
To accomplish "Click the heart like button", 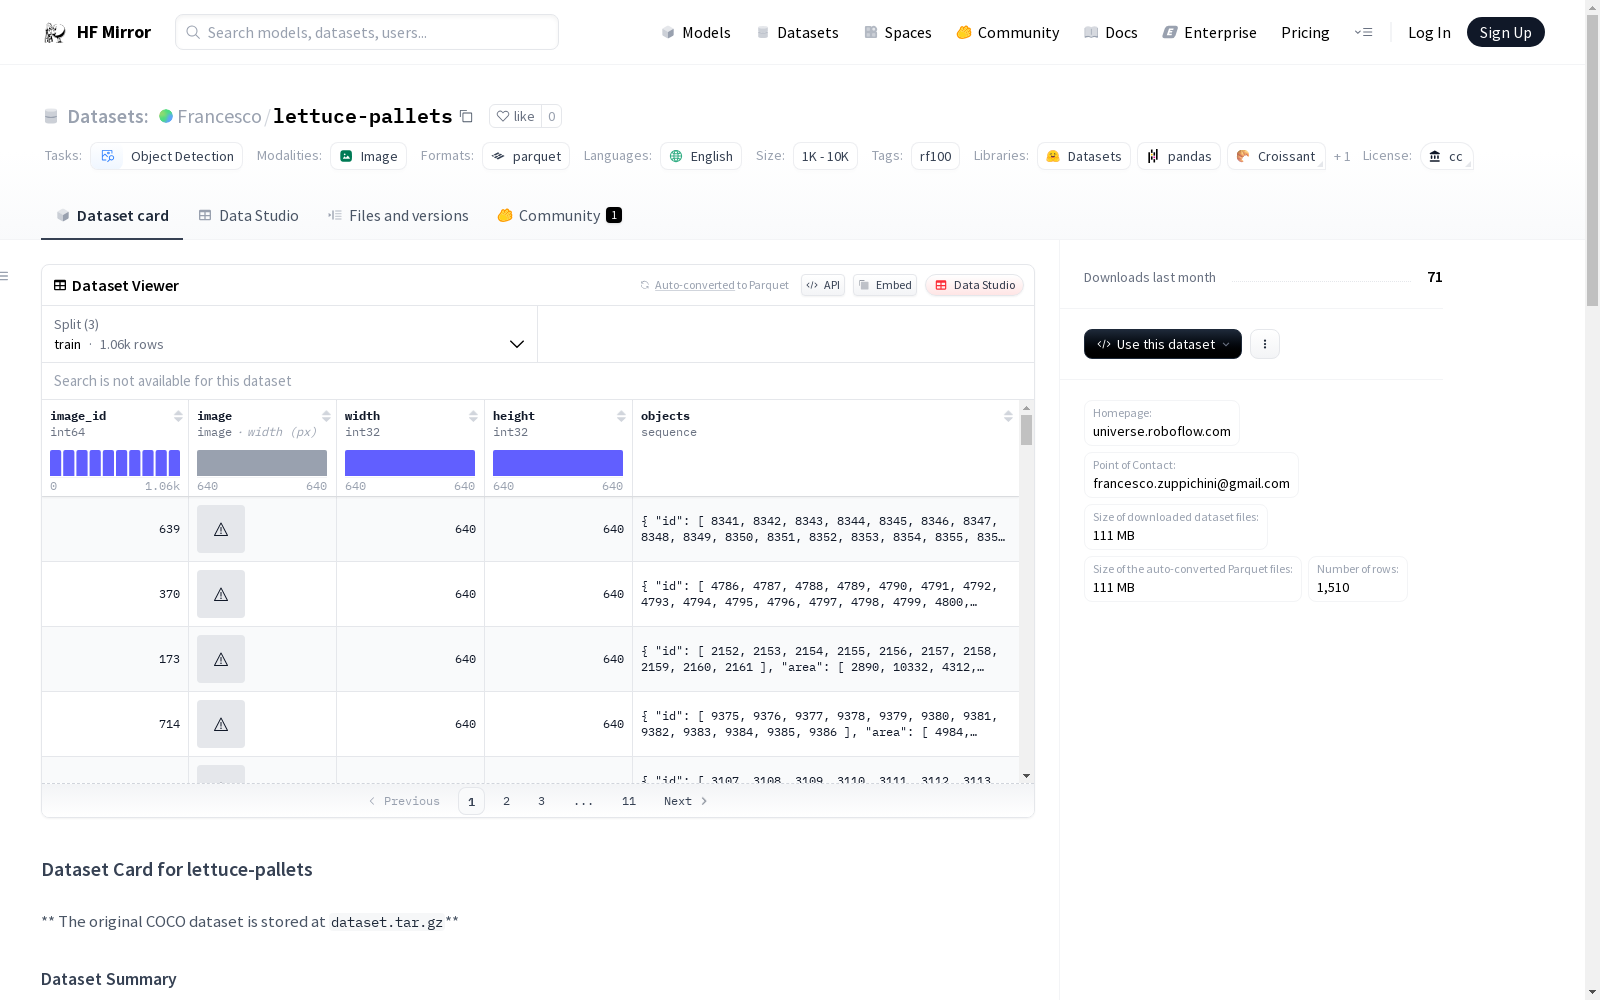I will coord(516,116).
